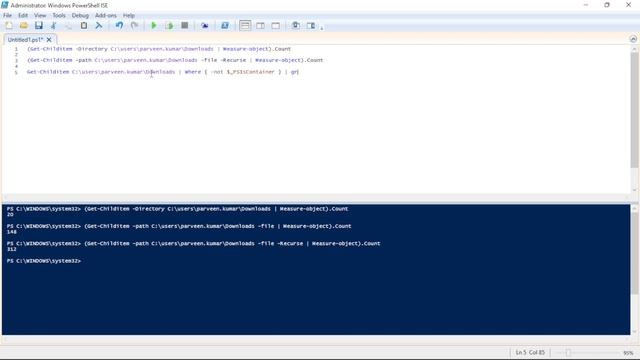Click the console -Directory command line
Viewport: 640px width, 360px height.
pos(177,209)
